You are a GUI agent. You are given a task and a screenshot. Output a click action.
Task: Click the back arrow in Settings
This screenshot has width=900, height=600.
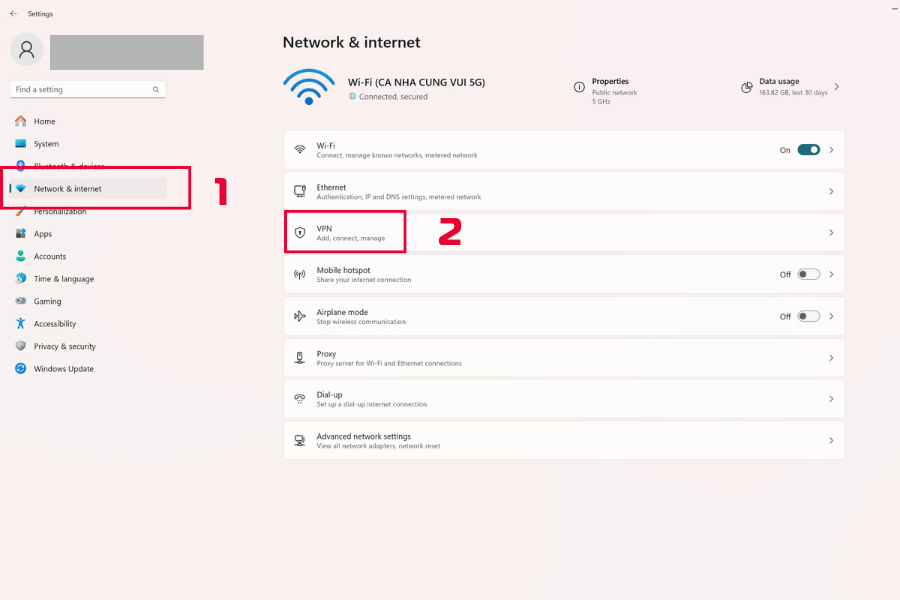coord(13,14)
